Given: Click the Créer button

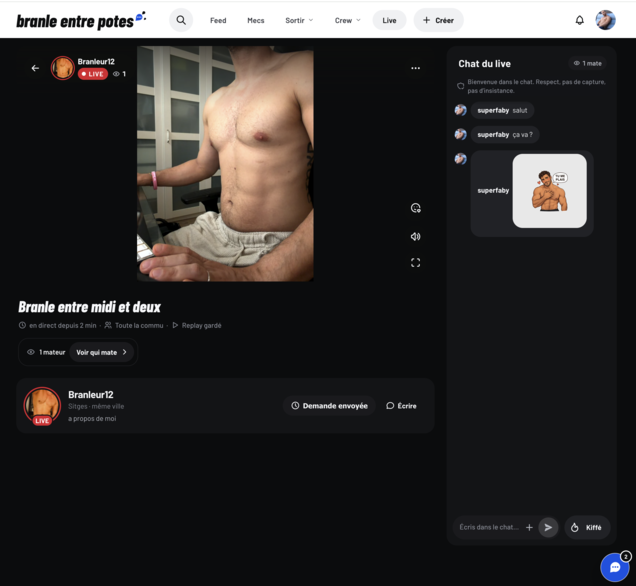Looking at the screenshot, I should coord(438,20).
